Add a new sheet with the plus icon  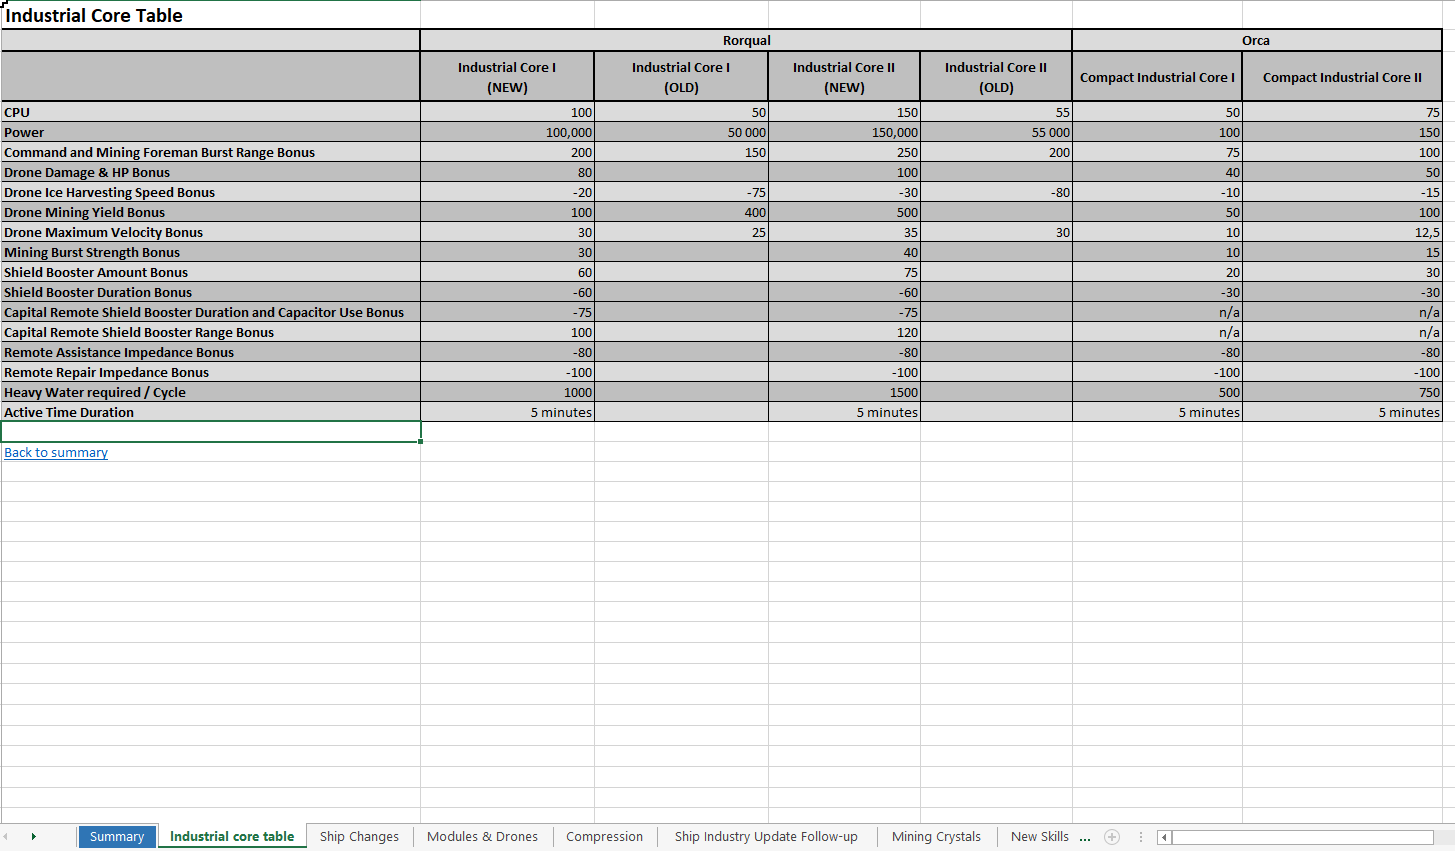pyautogui.click(x=1112, y=837)
